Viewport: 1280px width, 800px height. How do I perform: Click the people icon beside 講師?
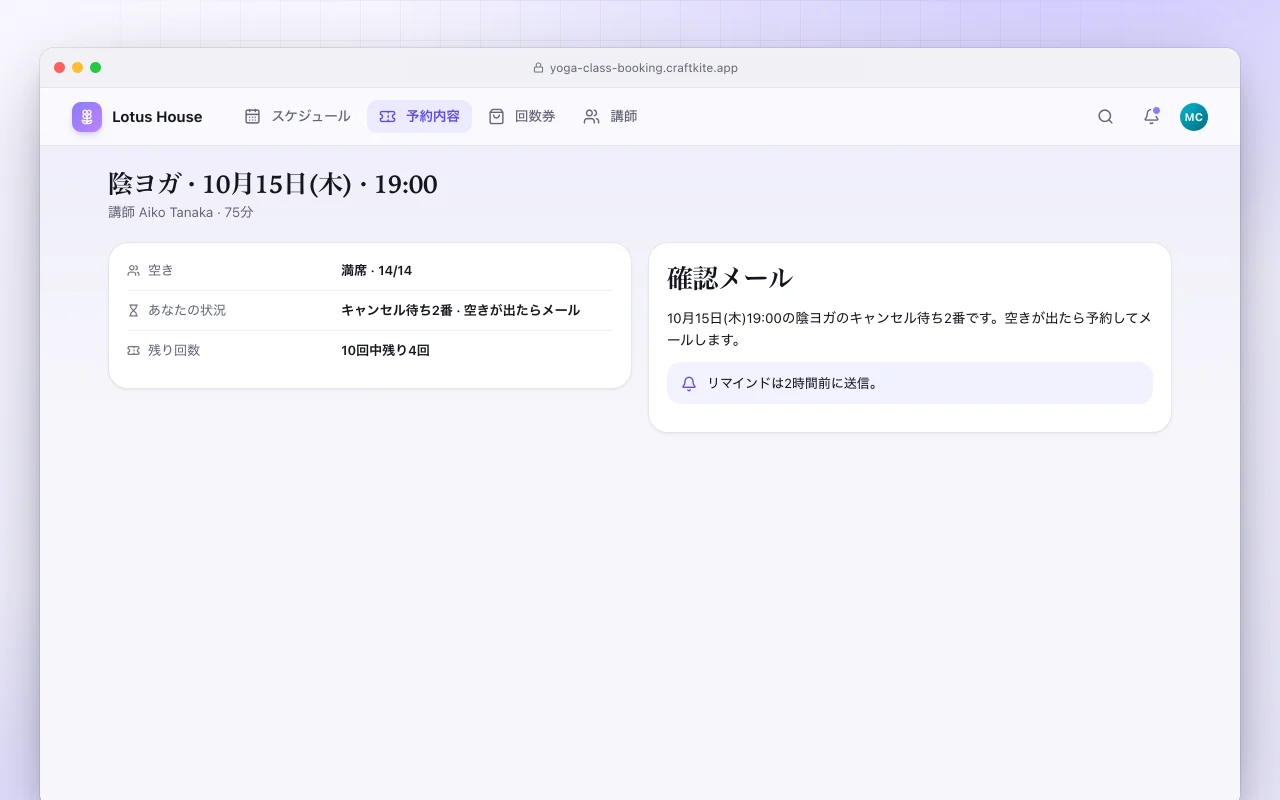pyautogui.click(x=592, y=116)
